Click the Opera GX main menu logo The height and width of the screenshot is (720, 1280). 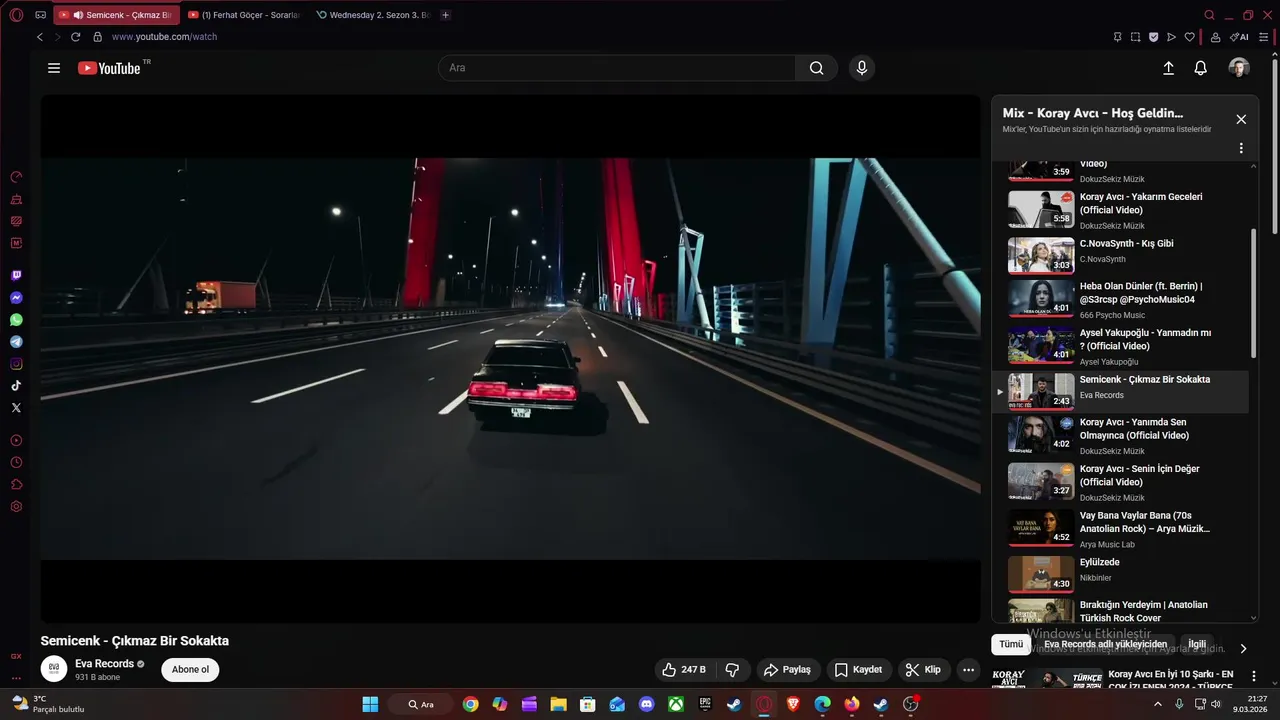(16, 15)
